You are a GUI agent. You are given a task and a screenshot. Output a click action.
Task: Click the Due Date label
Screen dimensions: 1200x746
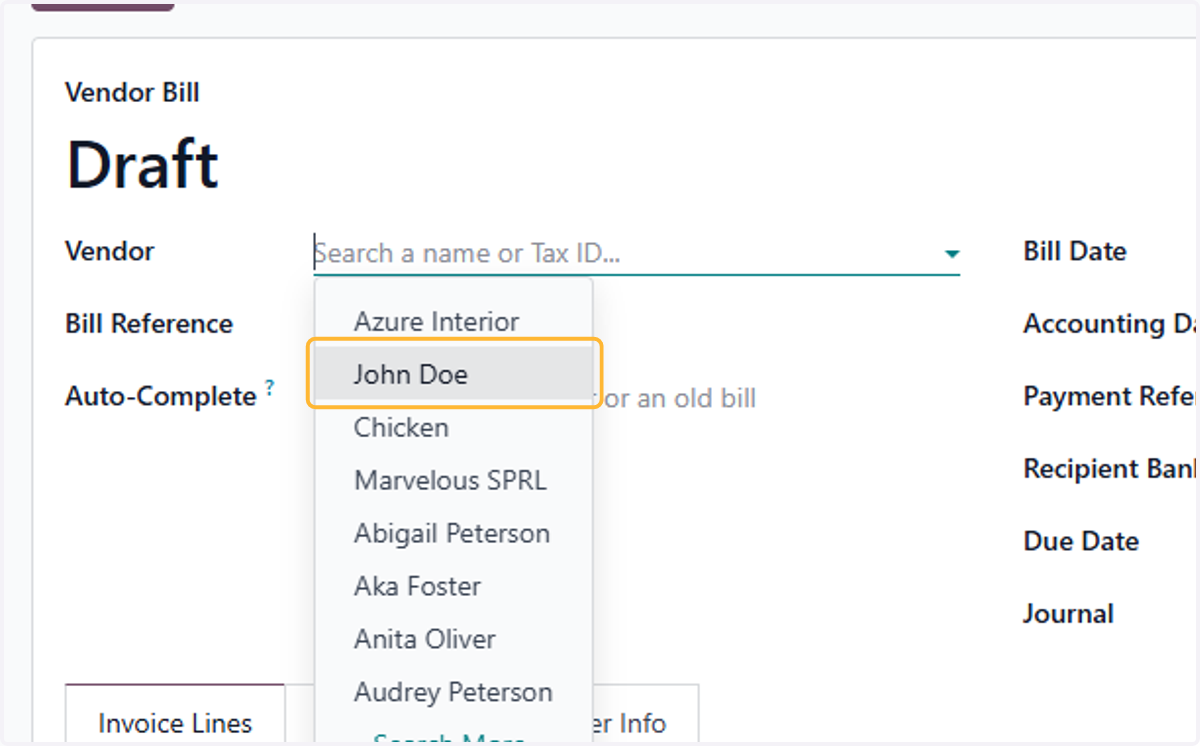[1081, 542]
